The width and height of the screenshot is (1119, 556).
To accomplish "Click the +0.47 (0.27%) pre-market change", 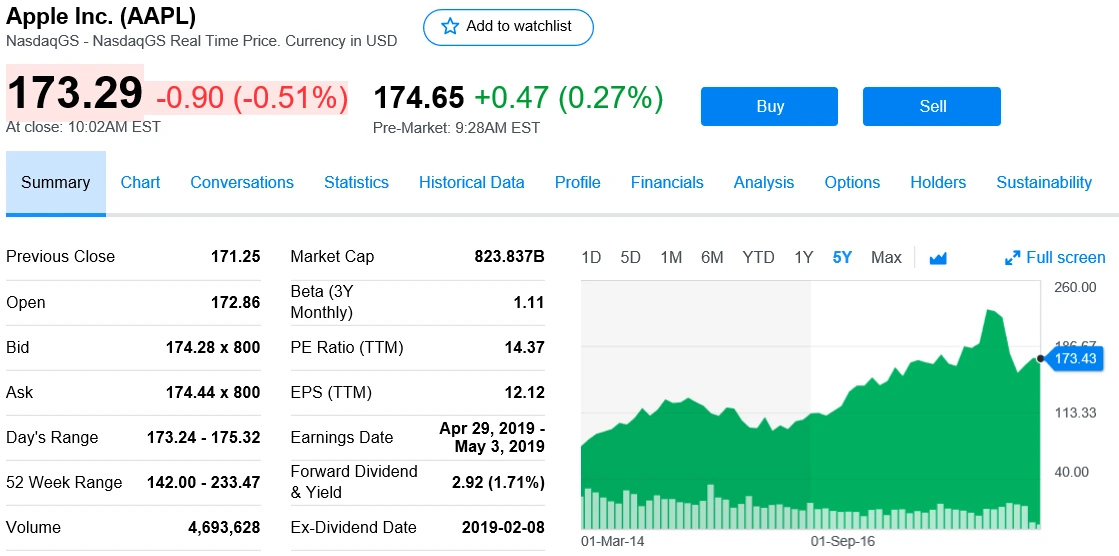I will pos(569,98).
